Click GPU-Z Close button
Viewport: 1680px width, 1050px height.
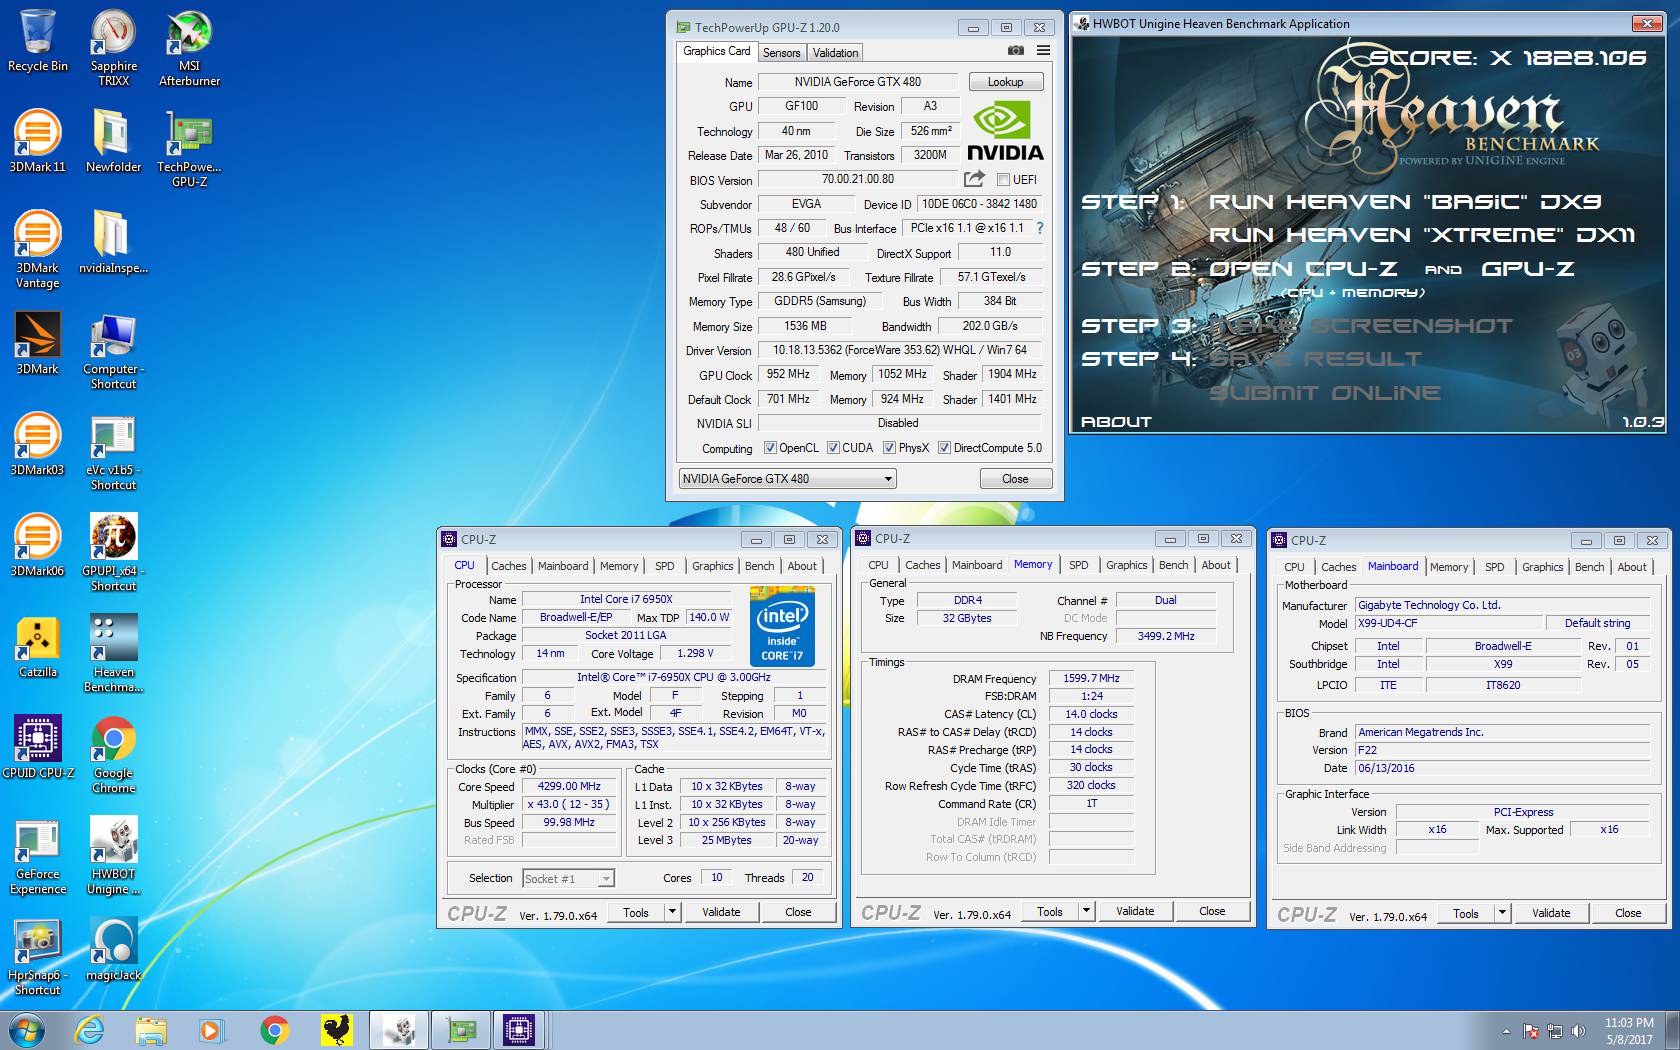[1015, 479]
